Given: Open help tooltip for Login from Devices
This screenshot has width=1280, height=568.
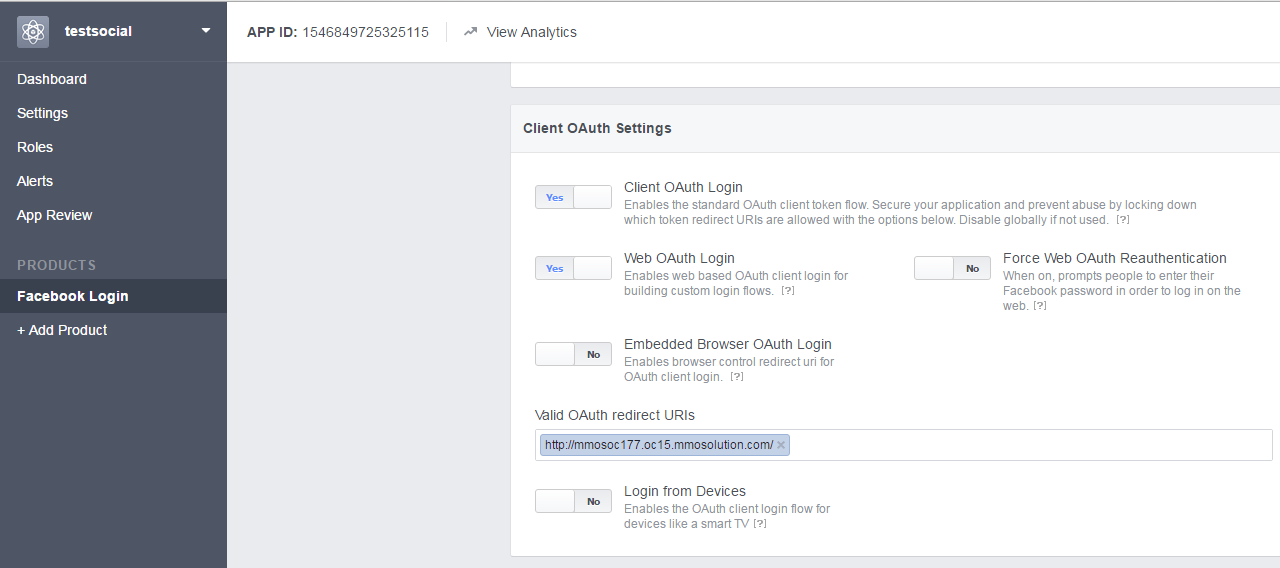Looking at the screenshot, I should click(x=760, y=524).
